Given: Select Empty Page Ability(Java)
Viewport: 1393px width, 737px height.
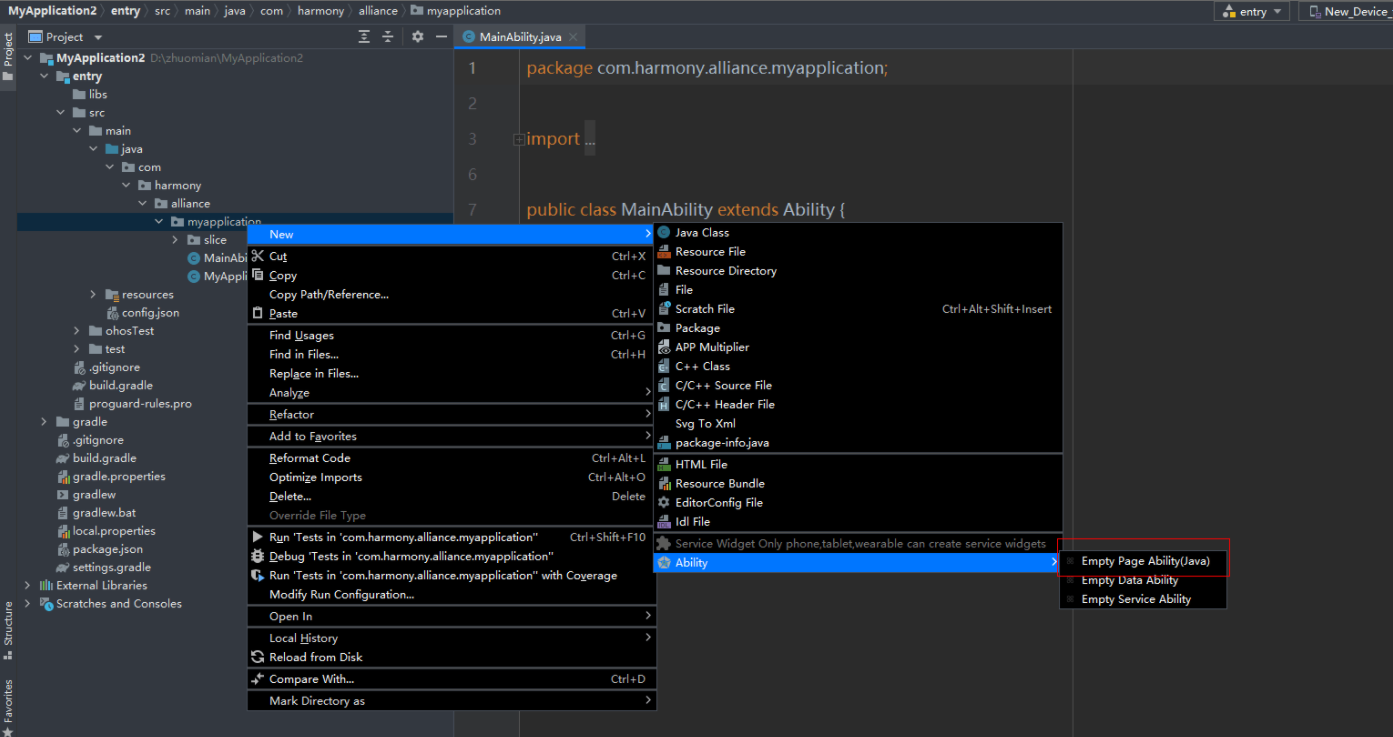Looking at the screenshot, I should (x=1143, y=561).
